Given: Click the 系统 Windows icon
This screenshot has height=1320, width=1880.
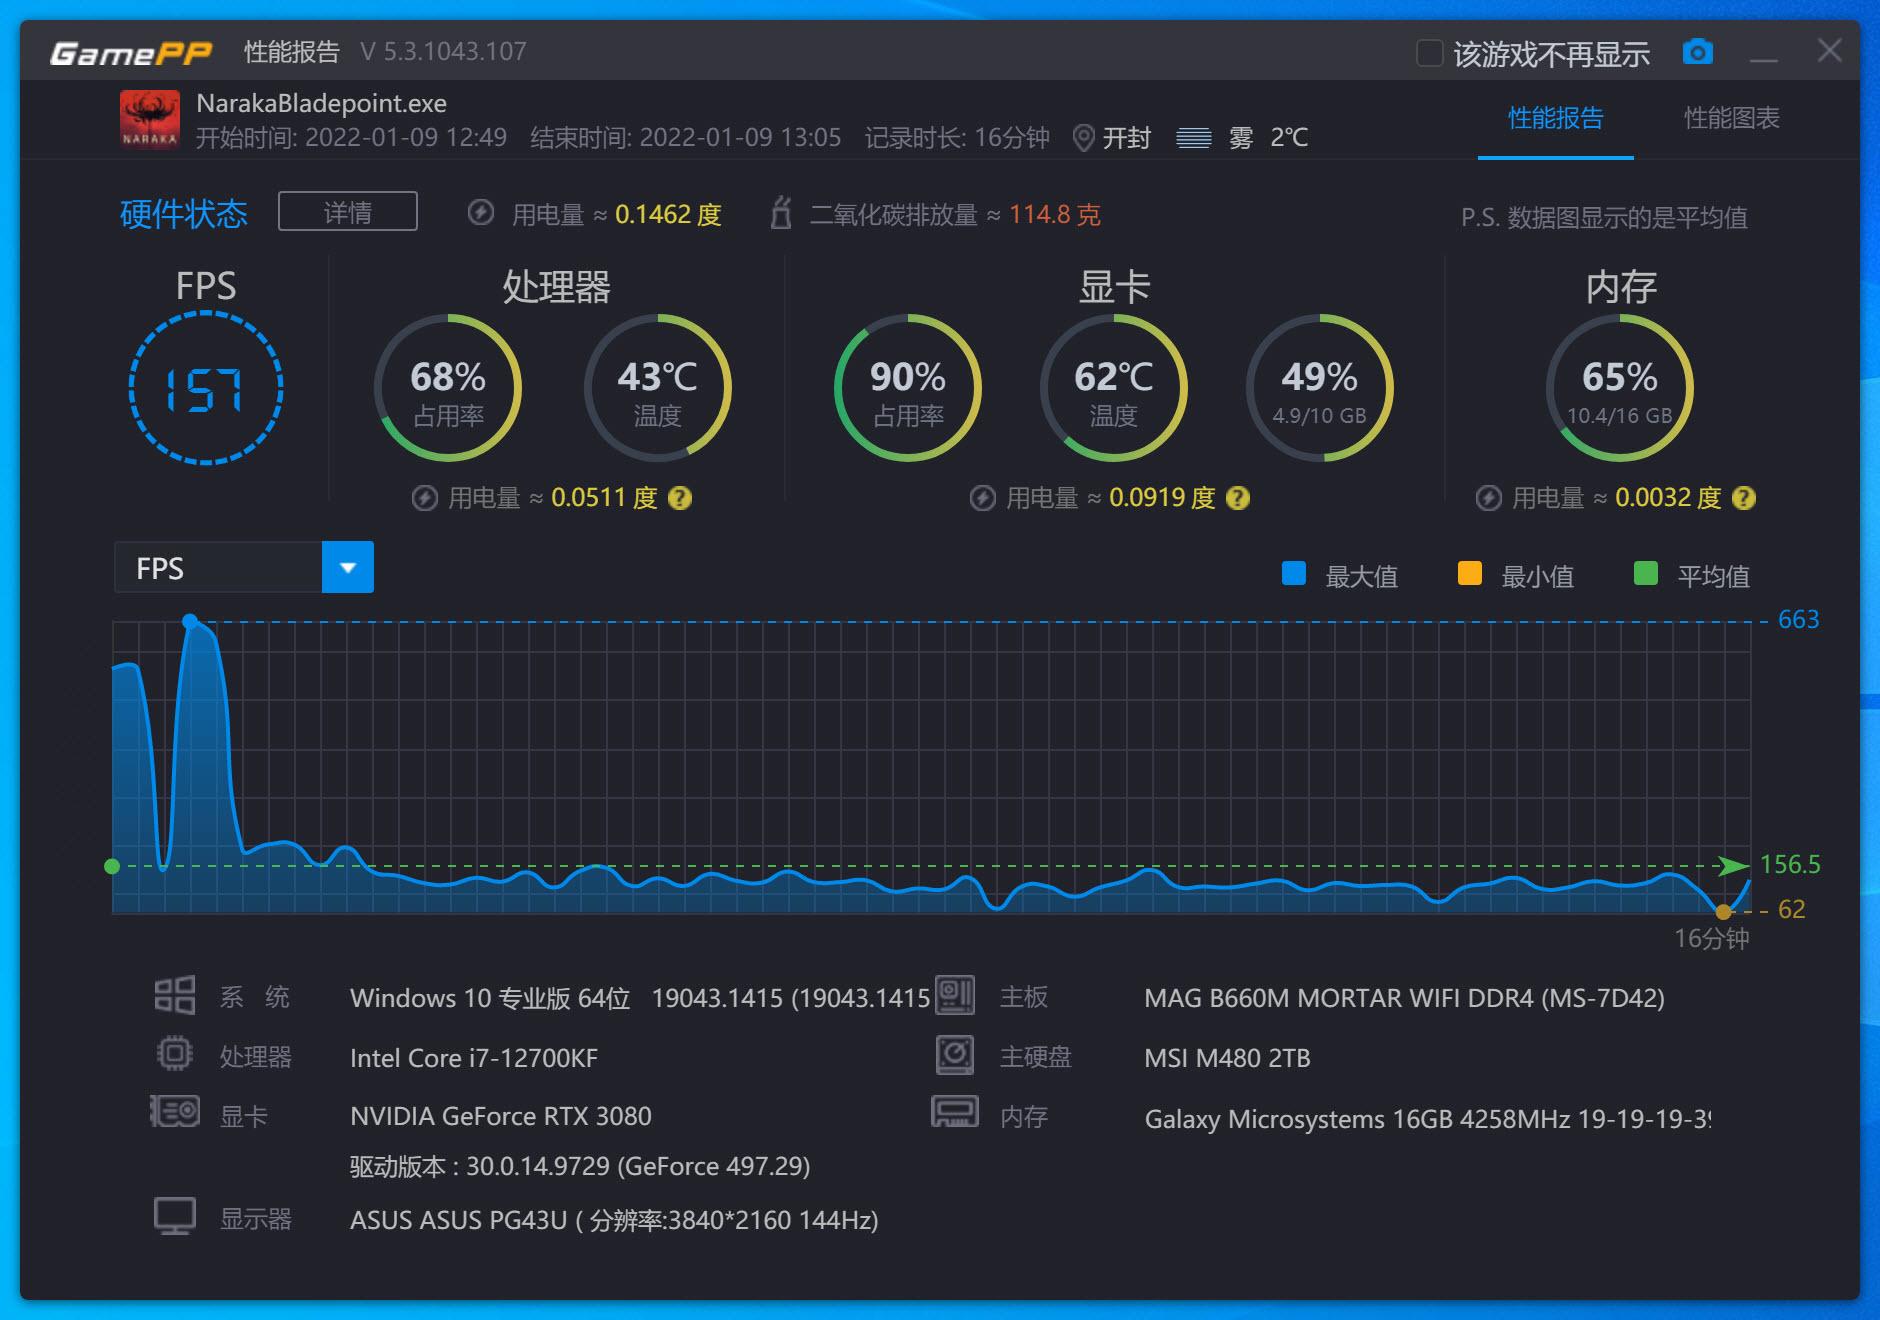Looking at the screenshot, I should (175, 996).
